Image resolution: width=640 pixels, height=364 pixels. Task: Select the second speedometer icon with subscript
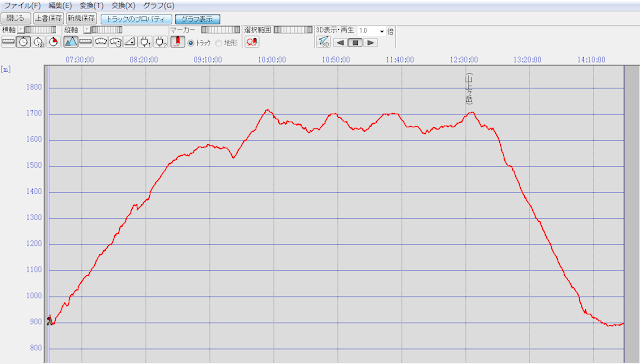tap(116, 42)
